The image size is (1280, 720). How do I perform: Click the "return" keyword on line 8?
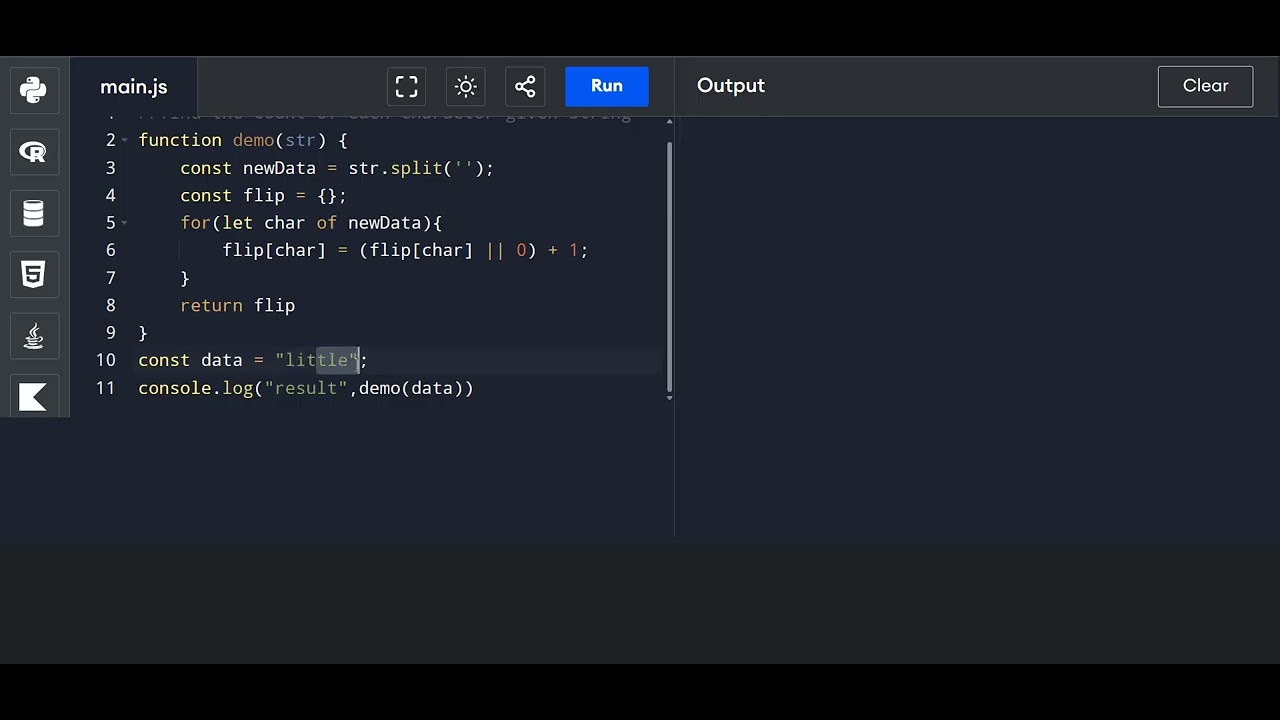(211, 305)
